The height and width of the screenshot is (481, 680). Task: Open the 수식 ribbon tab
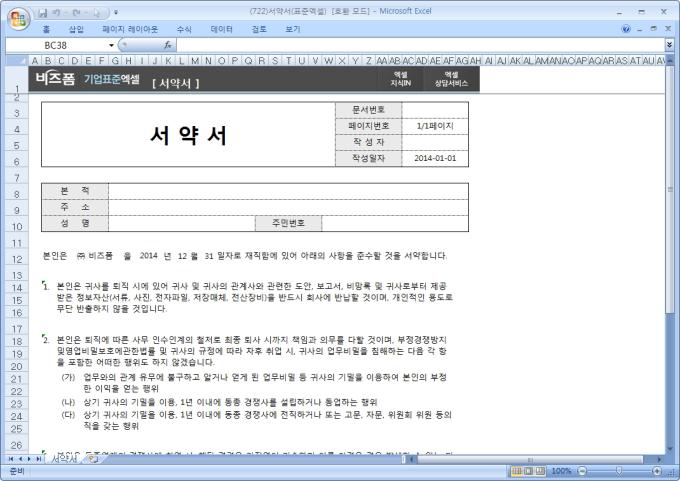[x=184, y=29]
